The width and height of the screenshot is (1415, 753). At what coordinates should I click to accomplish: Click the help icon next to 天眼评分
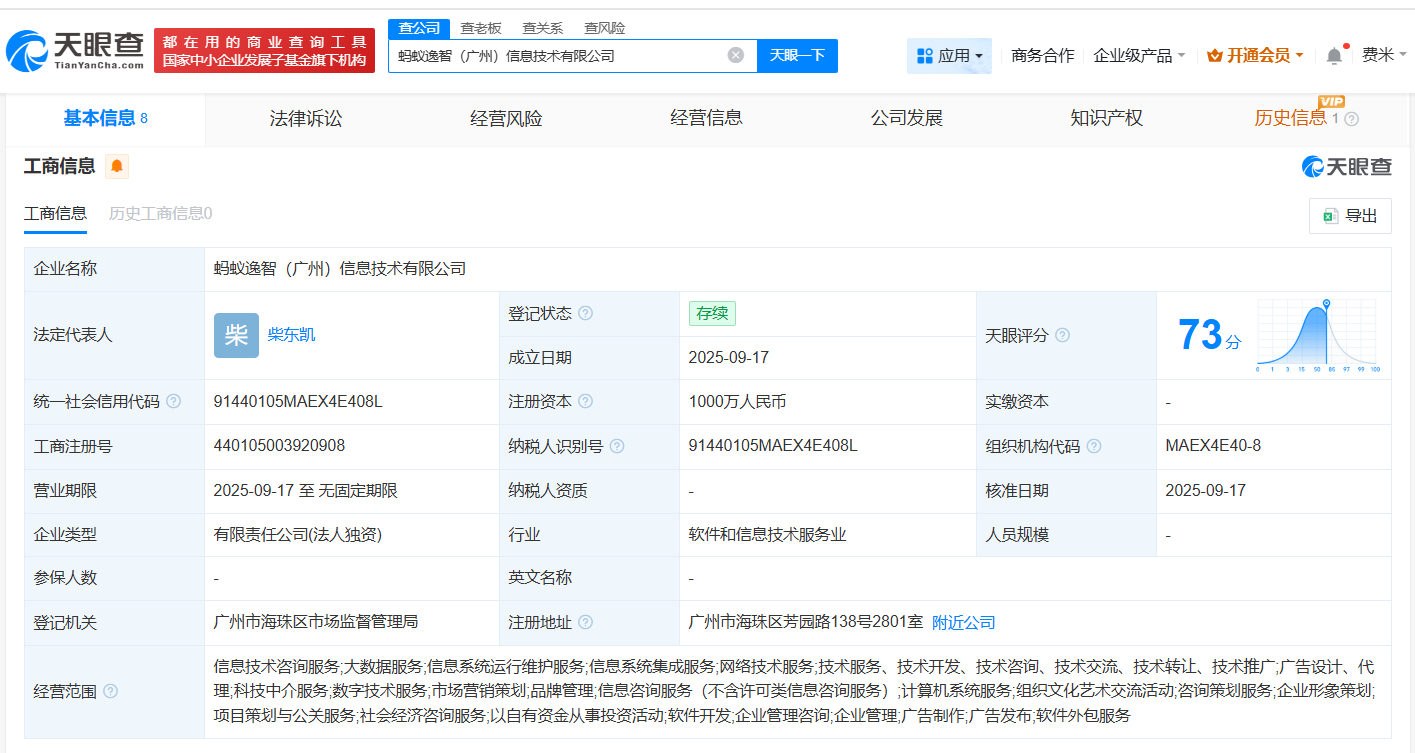(1063, 336)
